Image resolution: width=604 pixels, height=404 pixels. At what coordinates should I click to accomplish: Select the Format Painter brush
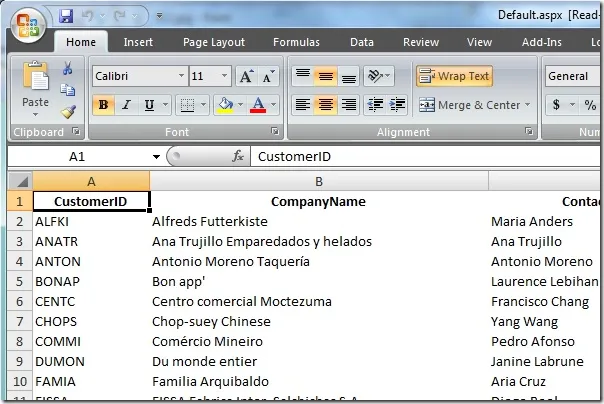(x=67, y=112)
